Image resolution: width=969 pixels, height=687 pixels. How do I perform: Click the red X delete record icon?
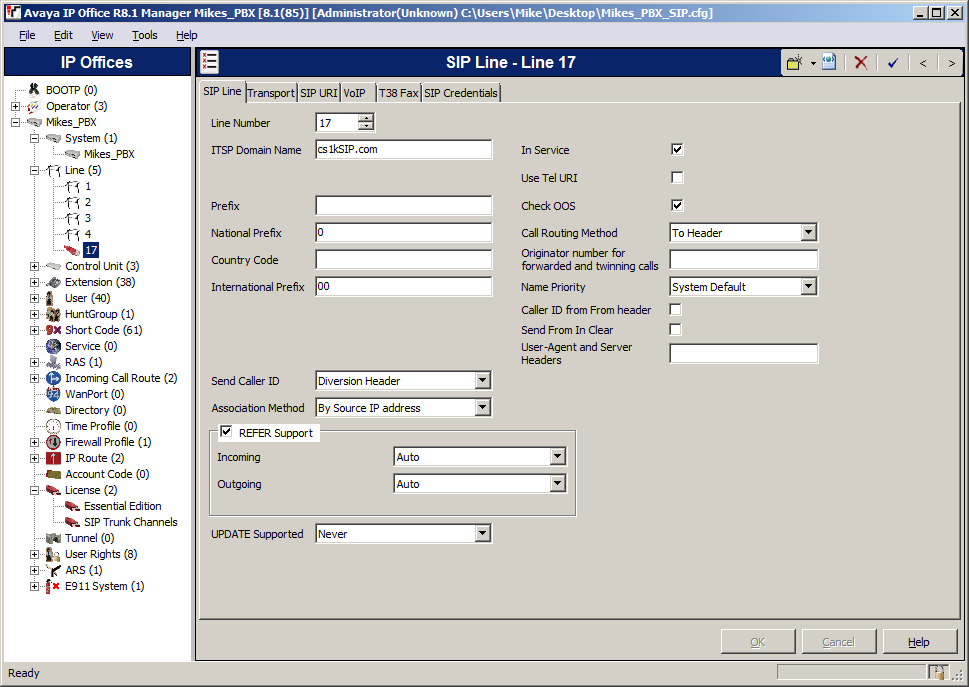[861, 62]
